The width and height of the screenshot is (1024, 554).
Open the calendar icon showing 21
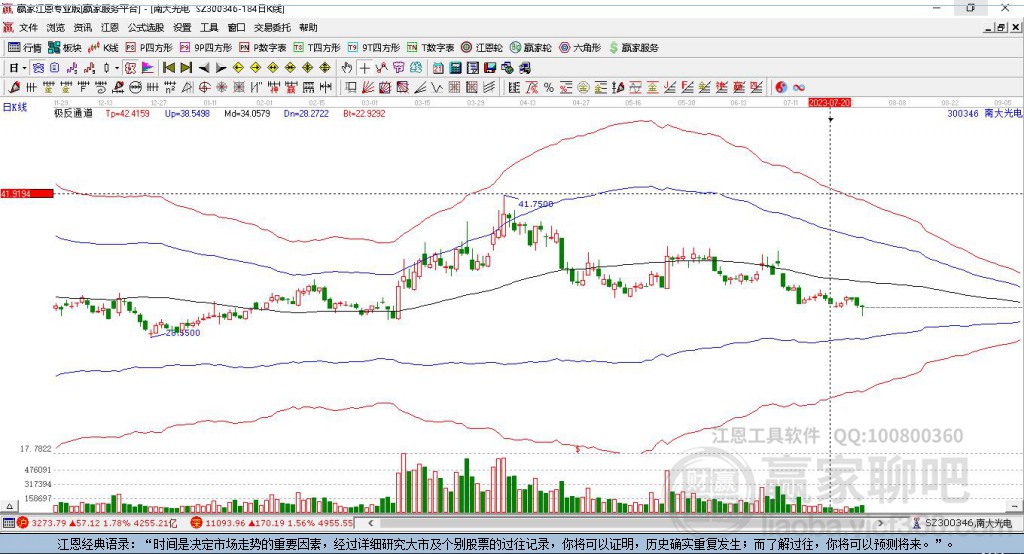tap(438, 68)
